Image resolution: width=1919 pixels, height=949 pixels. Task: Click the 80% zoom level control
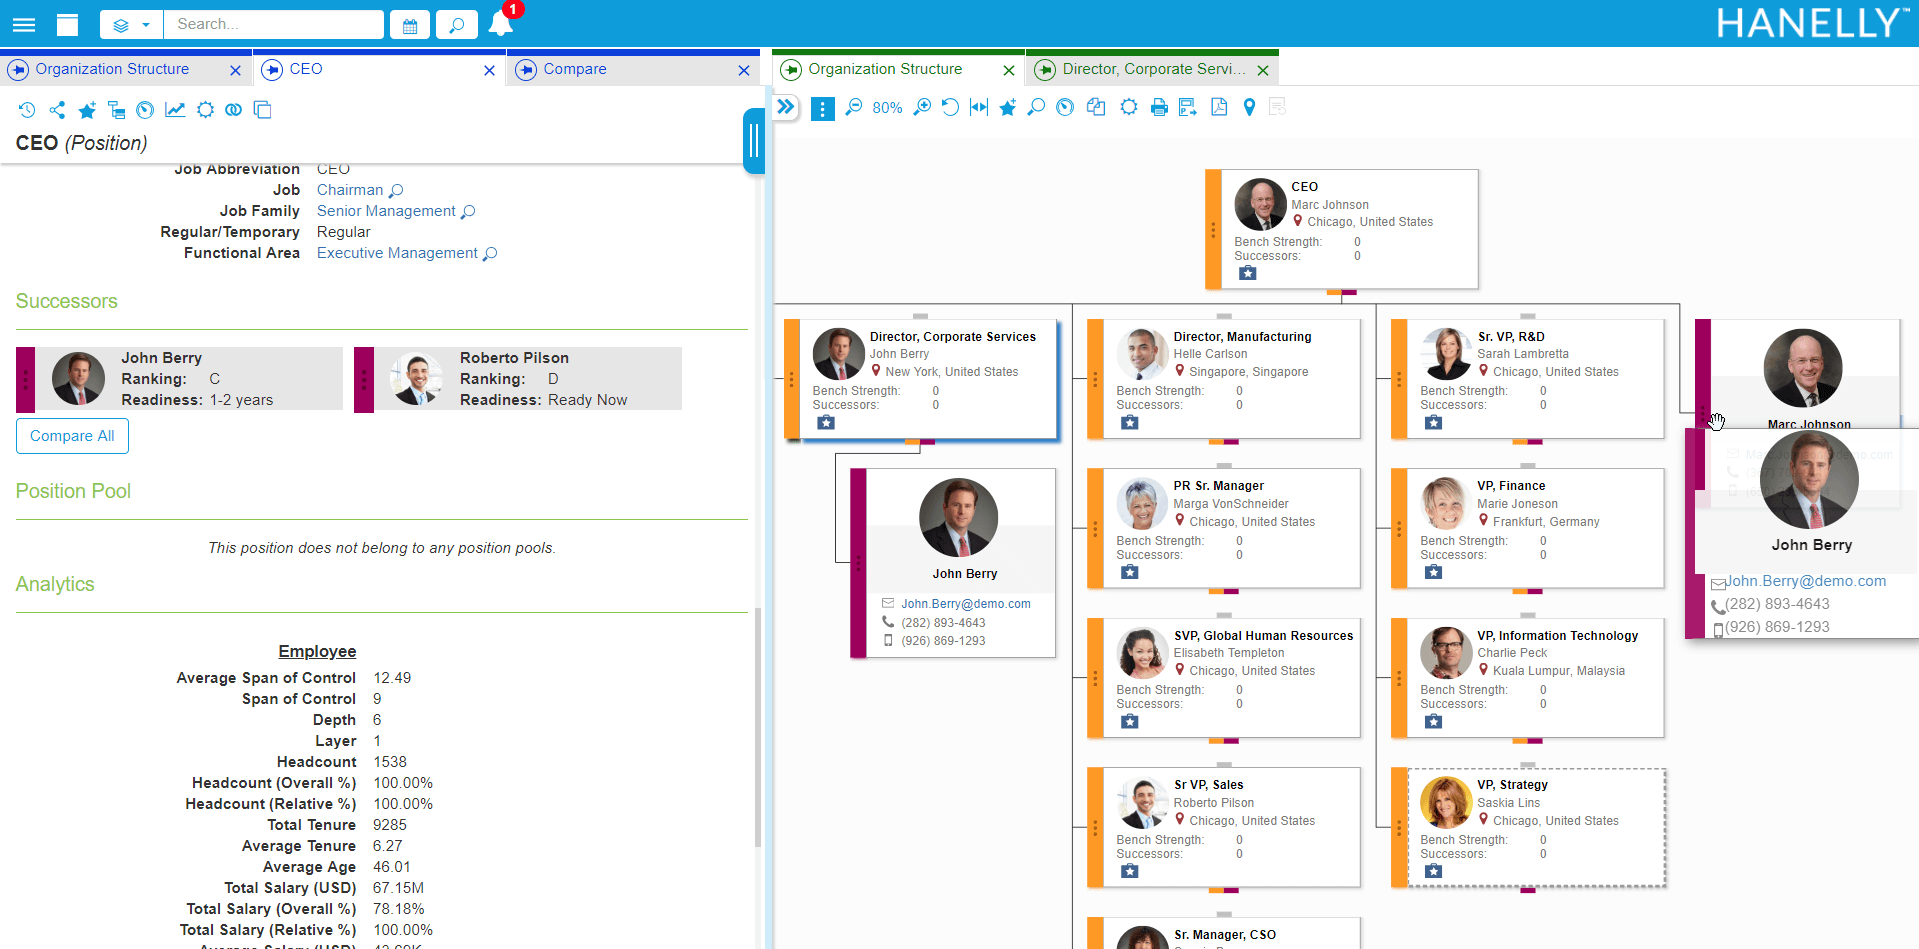(887, 107)
